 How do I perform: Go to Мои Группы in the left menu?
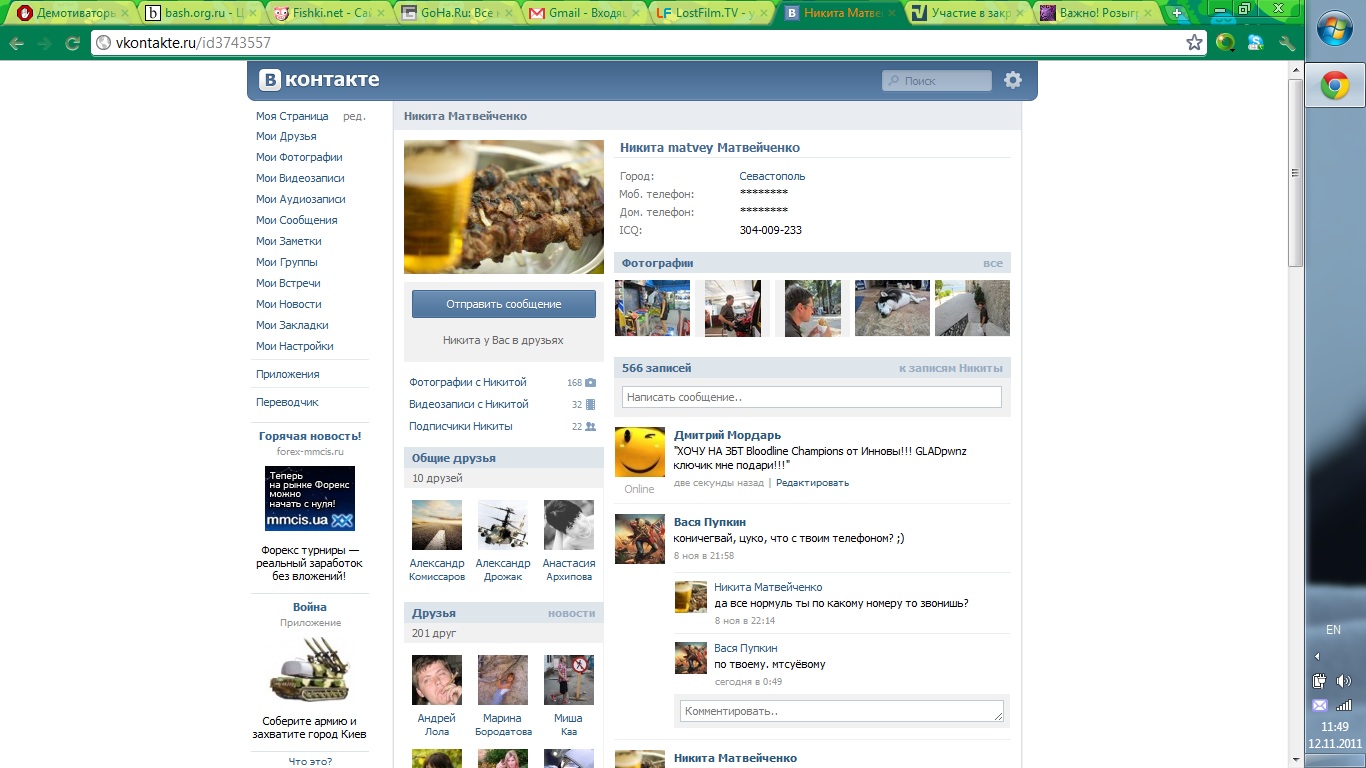[287, 262]
